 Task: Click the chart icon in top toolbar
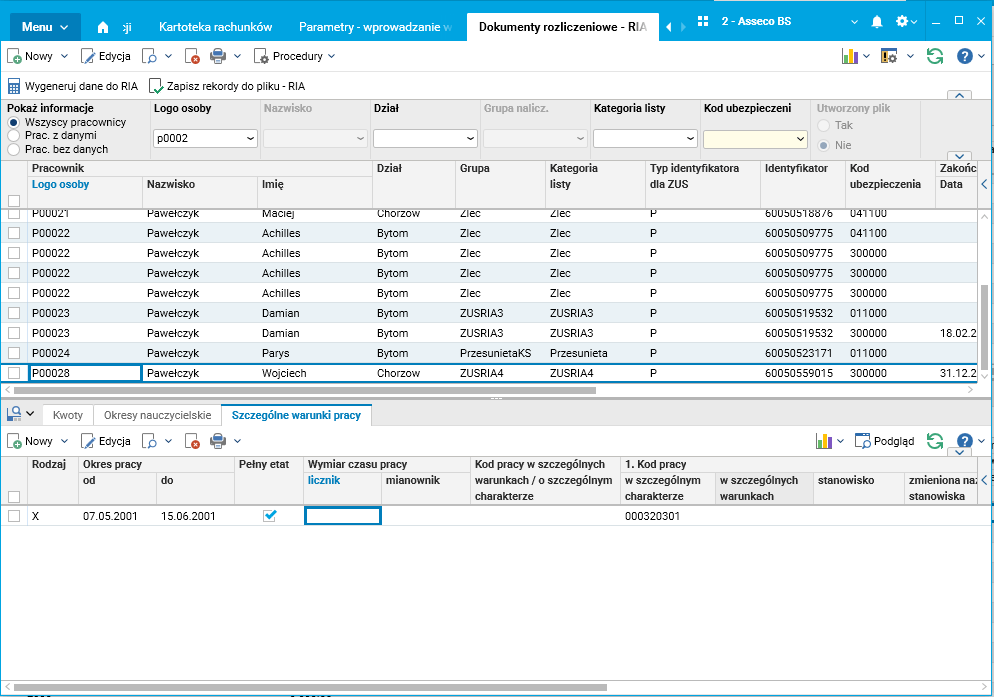[x=849, y=57]
